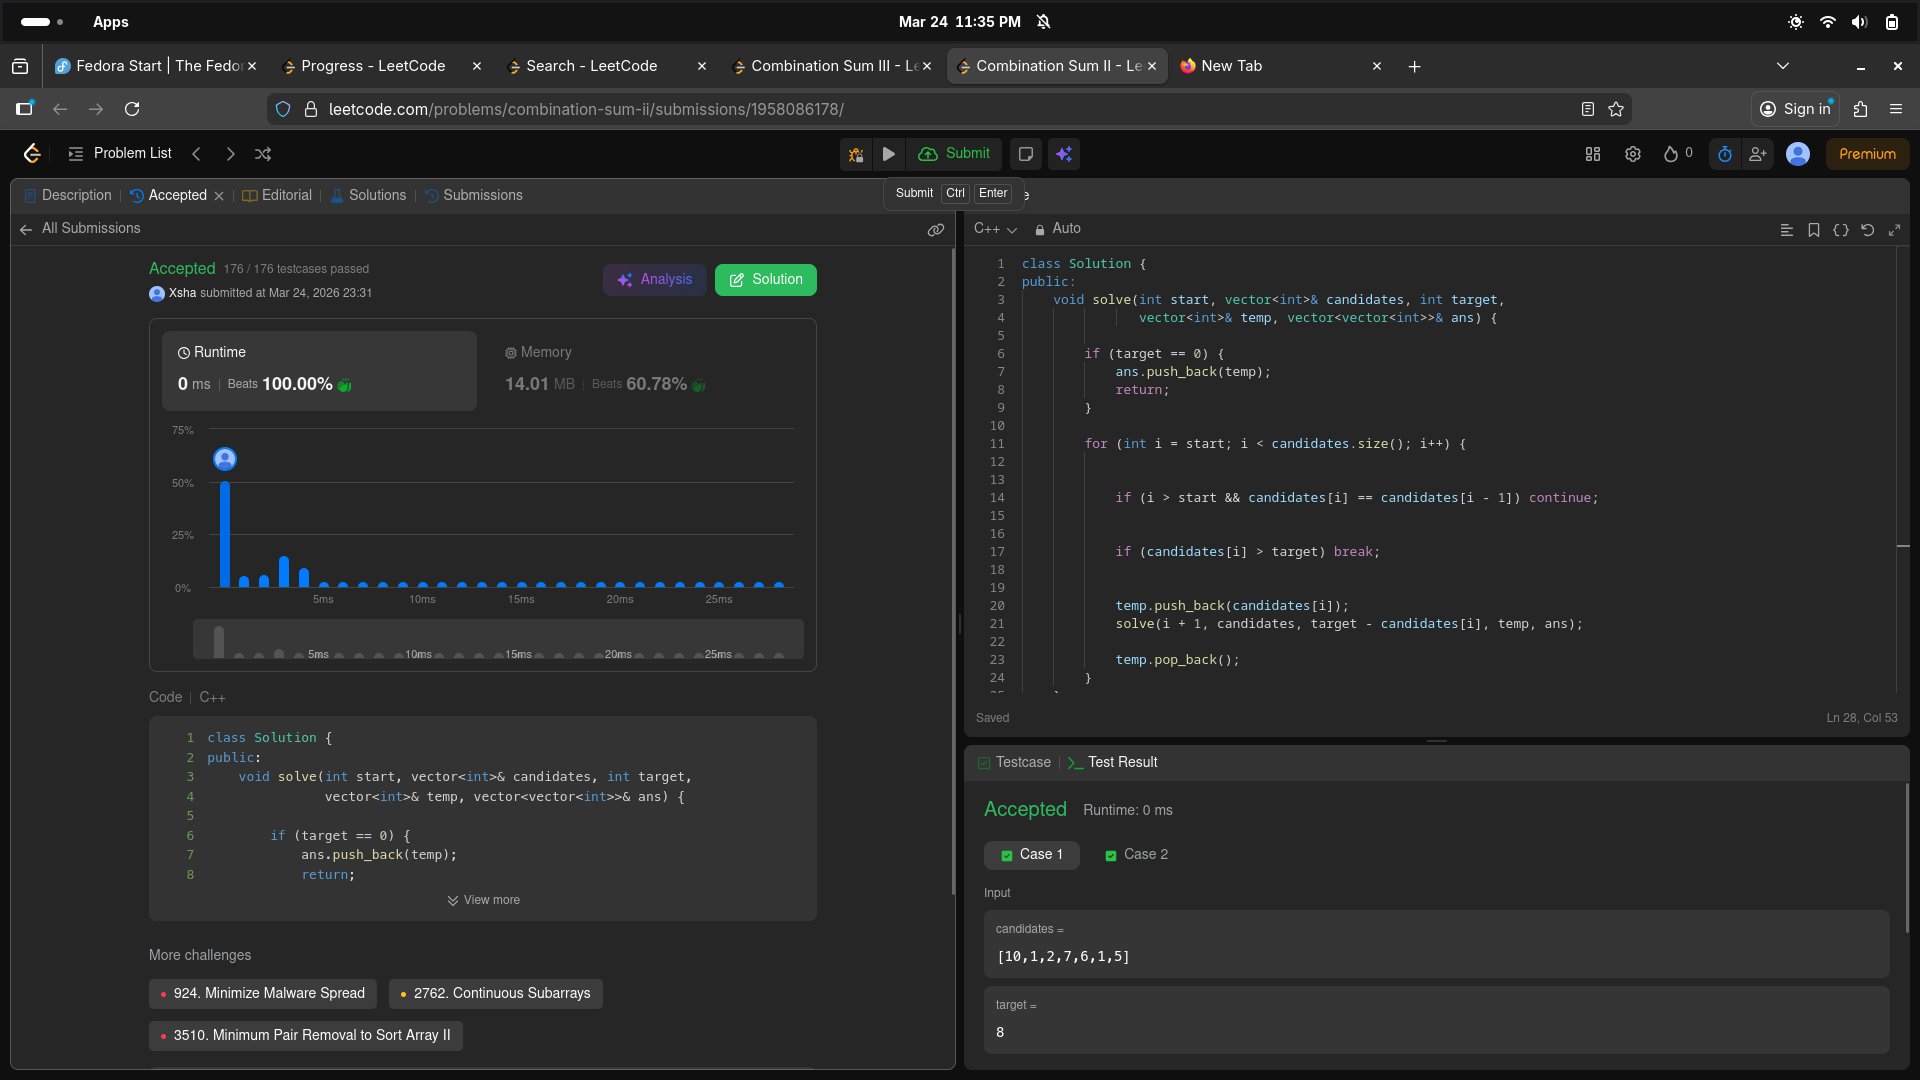
Task: Expand the code with View more
Action: [x=483, y=900]
